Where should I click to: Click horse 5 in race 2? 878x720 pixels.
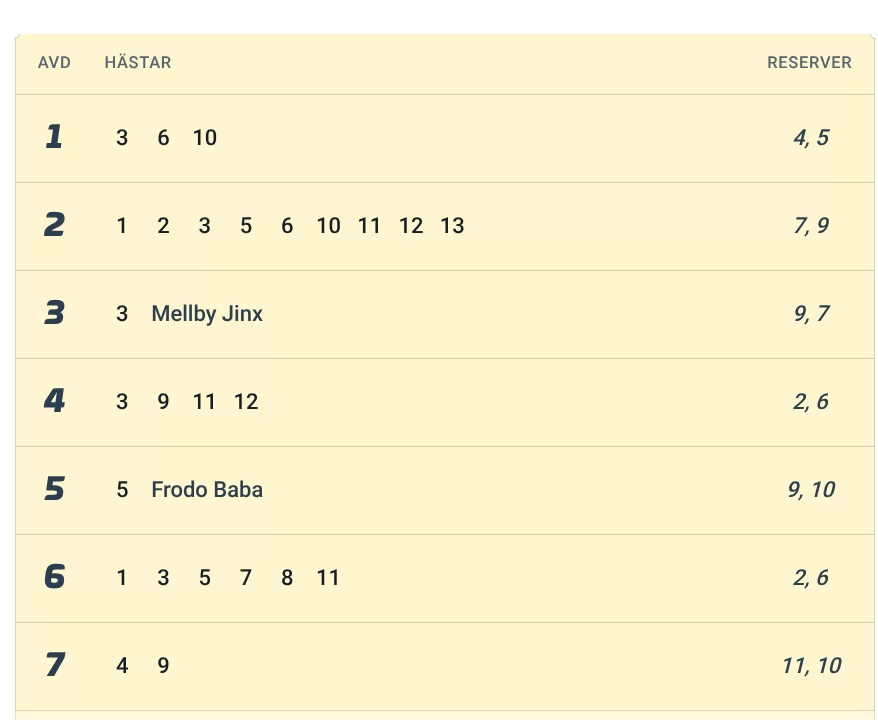pos(246,226)
